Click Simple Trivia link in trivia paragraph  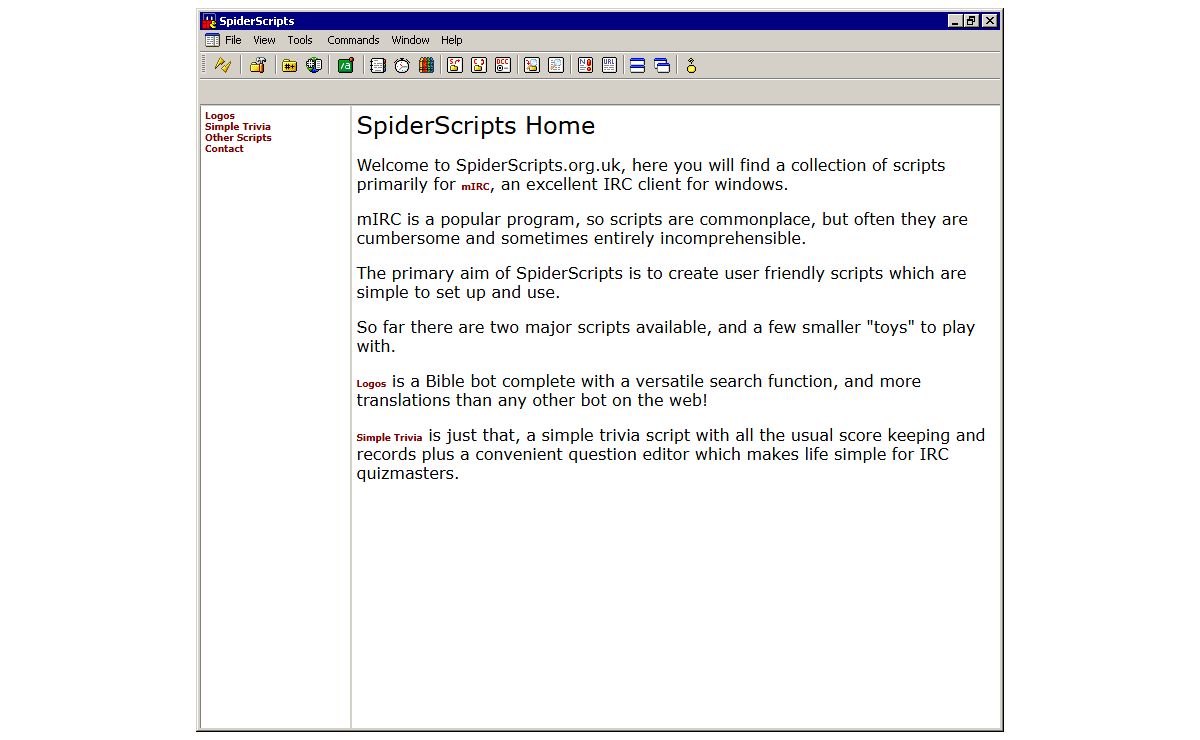pyautogui.click(x=389, y=438)
